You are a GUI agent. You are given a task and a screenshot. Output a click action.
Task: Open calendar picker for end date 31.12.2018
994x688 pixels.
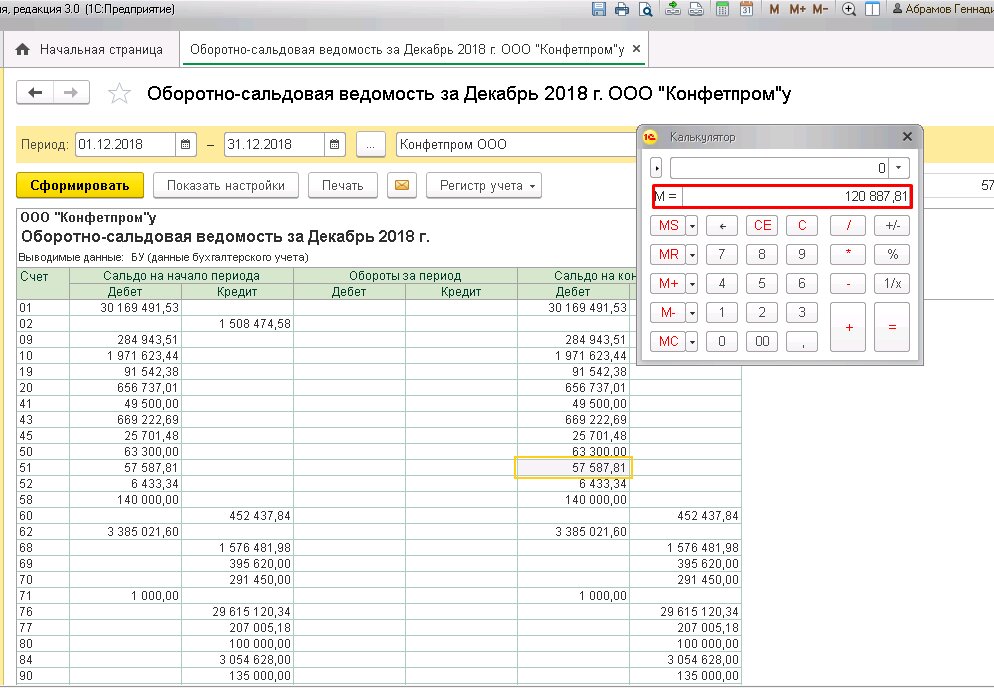pos(335,145)
